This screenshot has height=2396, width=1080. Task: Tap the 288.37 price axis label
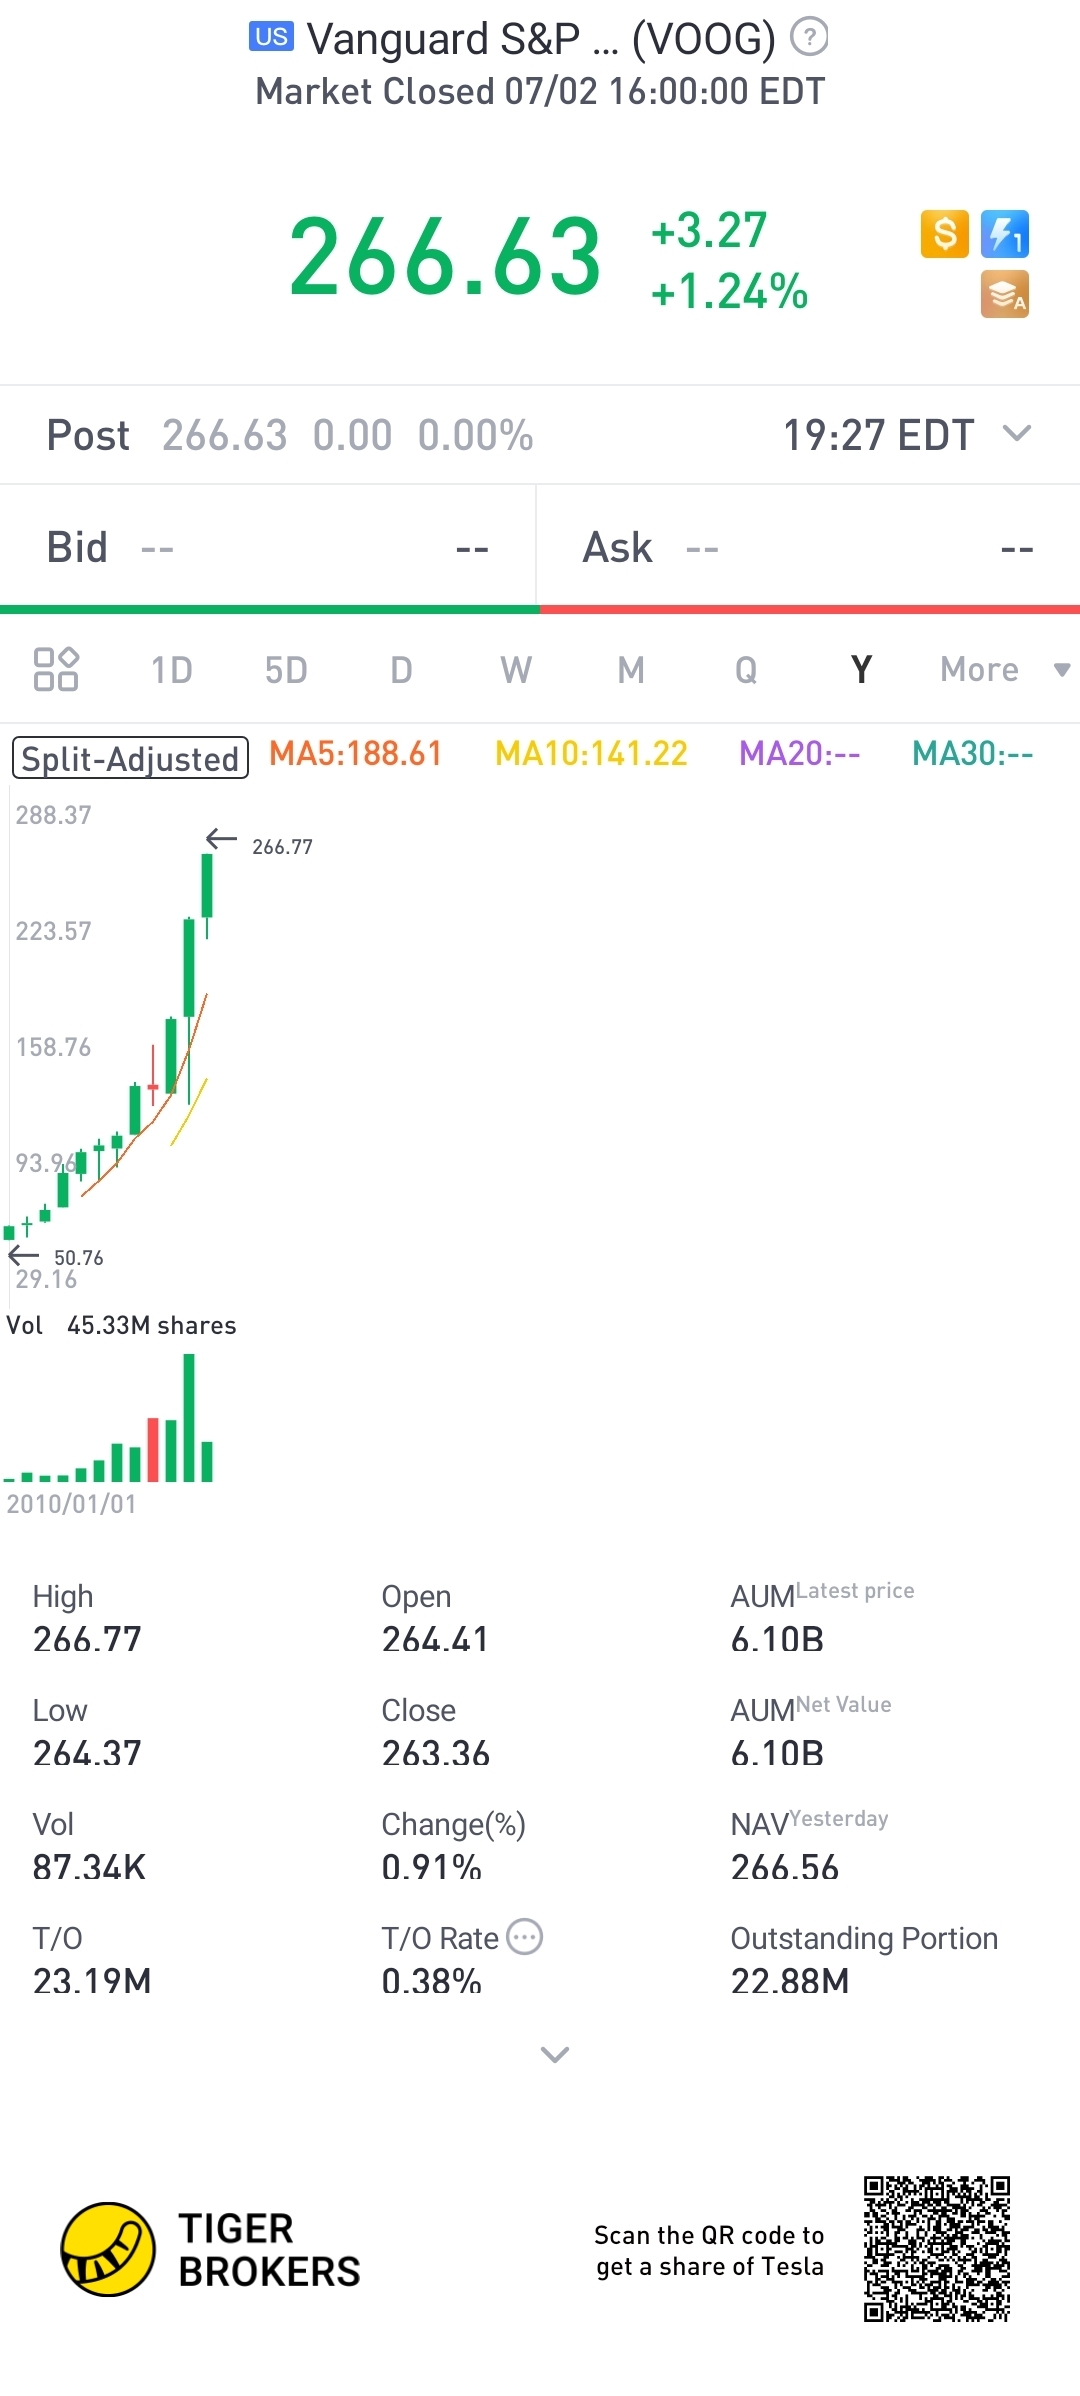click(53, 815)
